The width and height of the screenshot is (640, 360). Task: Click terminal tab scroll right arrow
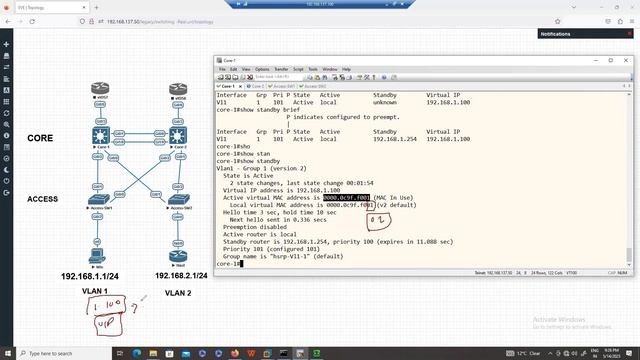coord(629,86)
